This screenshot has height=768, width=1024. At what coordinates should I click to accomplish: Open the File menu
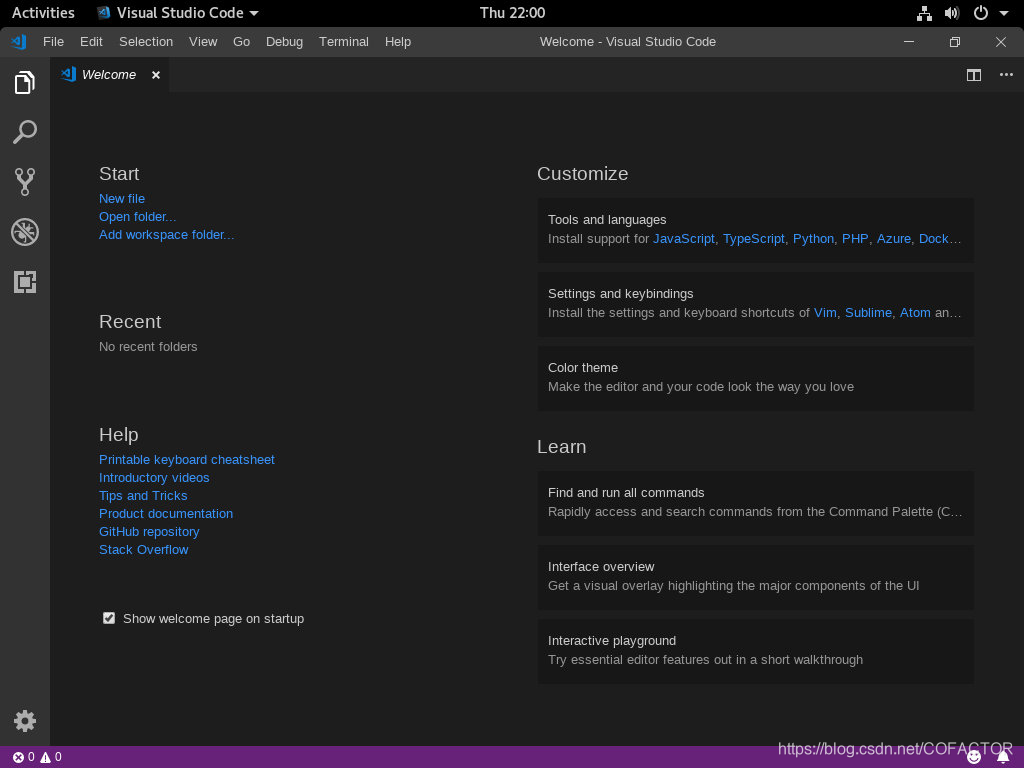pos(54,42)
